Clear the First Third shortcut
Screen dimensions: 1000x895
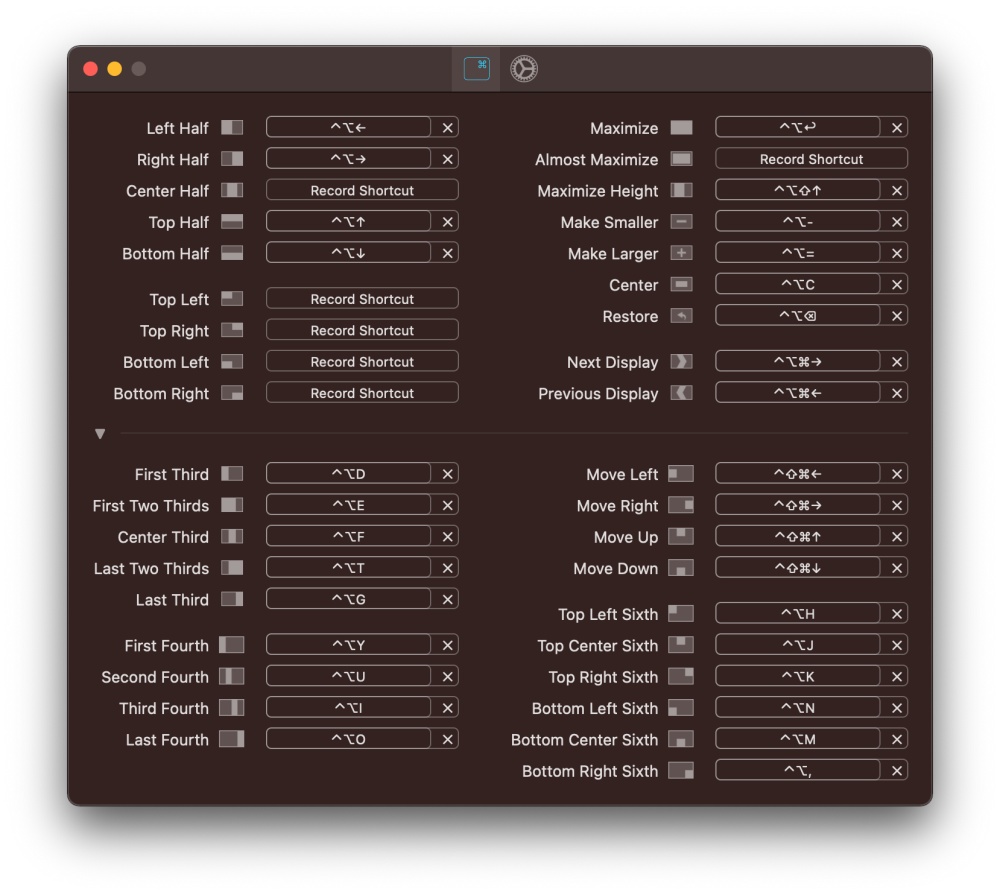point(448,474)
